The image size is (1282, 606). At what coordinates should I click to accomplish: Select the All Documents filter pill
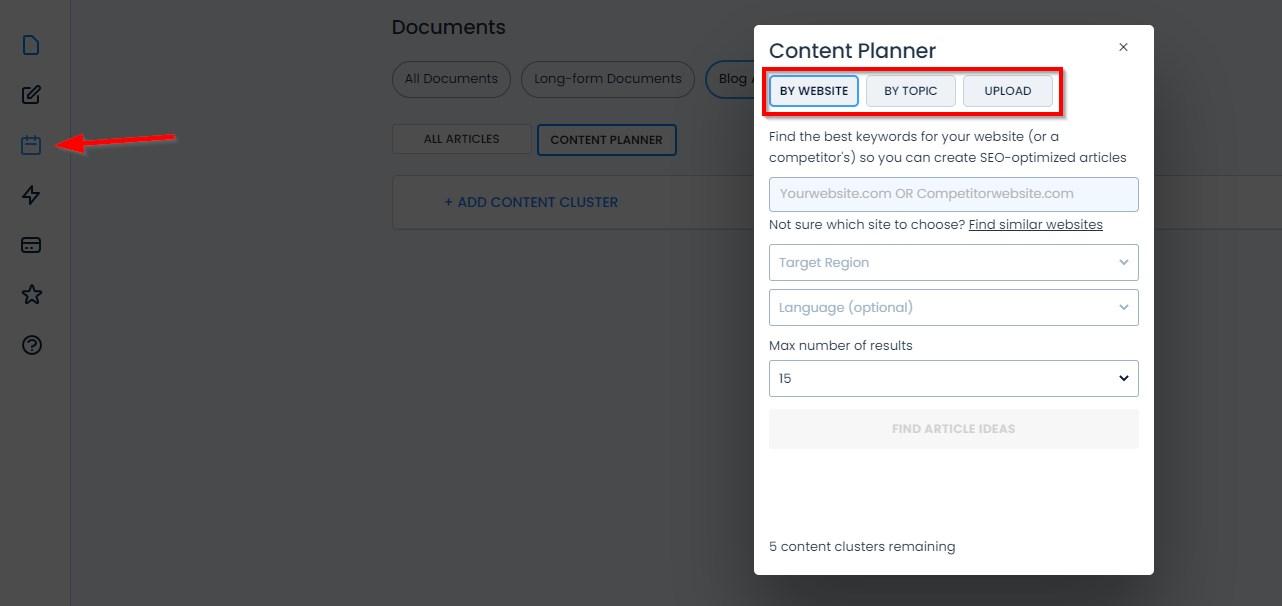(451, 79)
